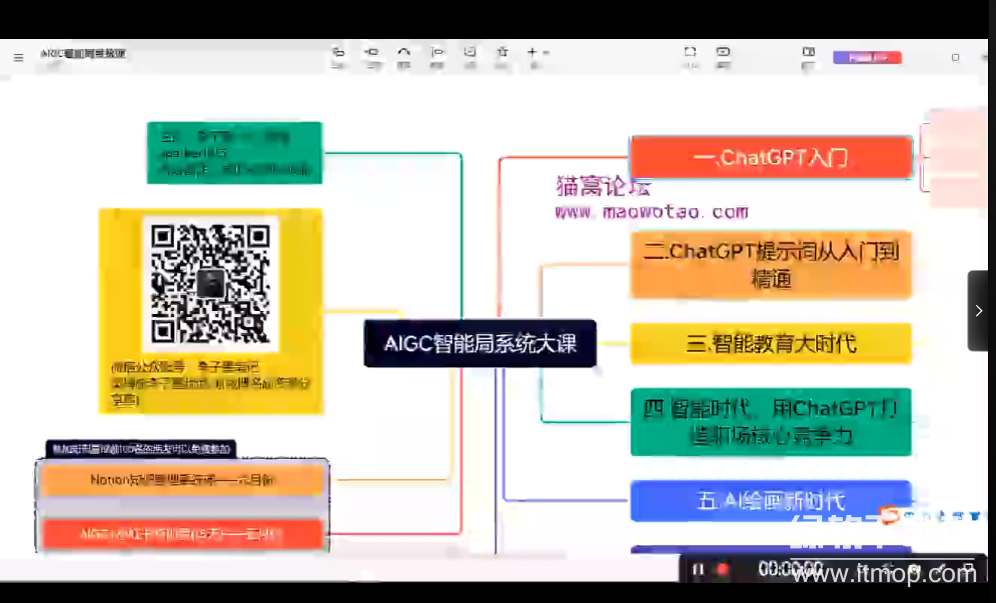Open the hamburger menu at top left
Screen dimensions: 996x603
click(18, 58)
